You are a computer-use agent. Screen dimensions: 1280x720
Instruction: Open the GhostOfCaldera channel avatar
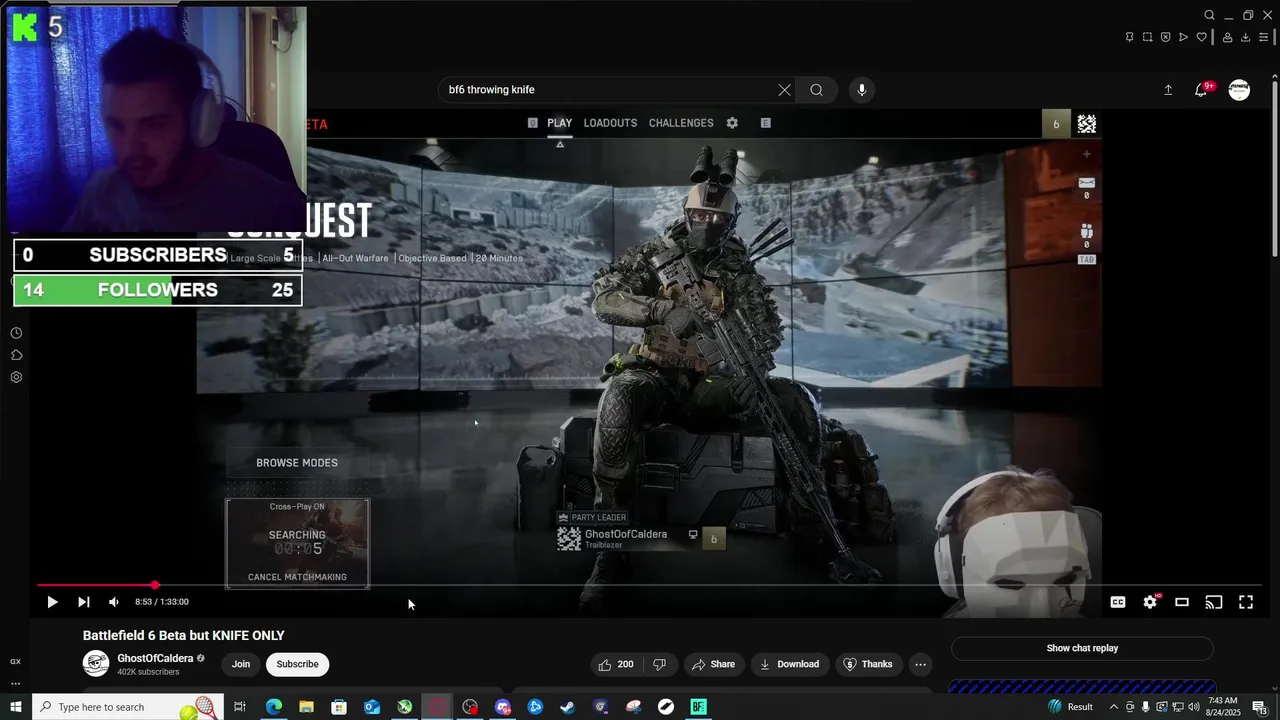(96, 664)
